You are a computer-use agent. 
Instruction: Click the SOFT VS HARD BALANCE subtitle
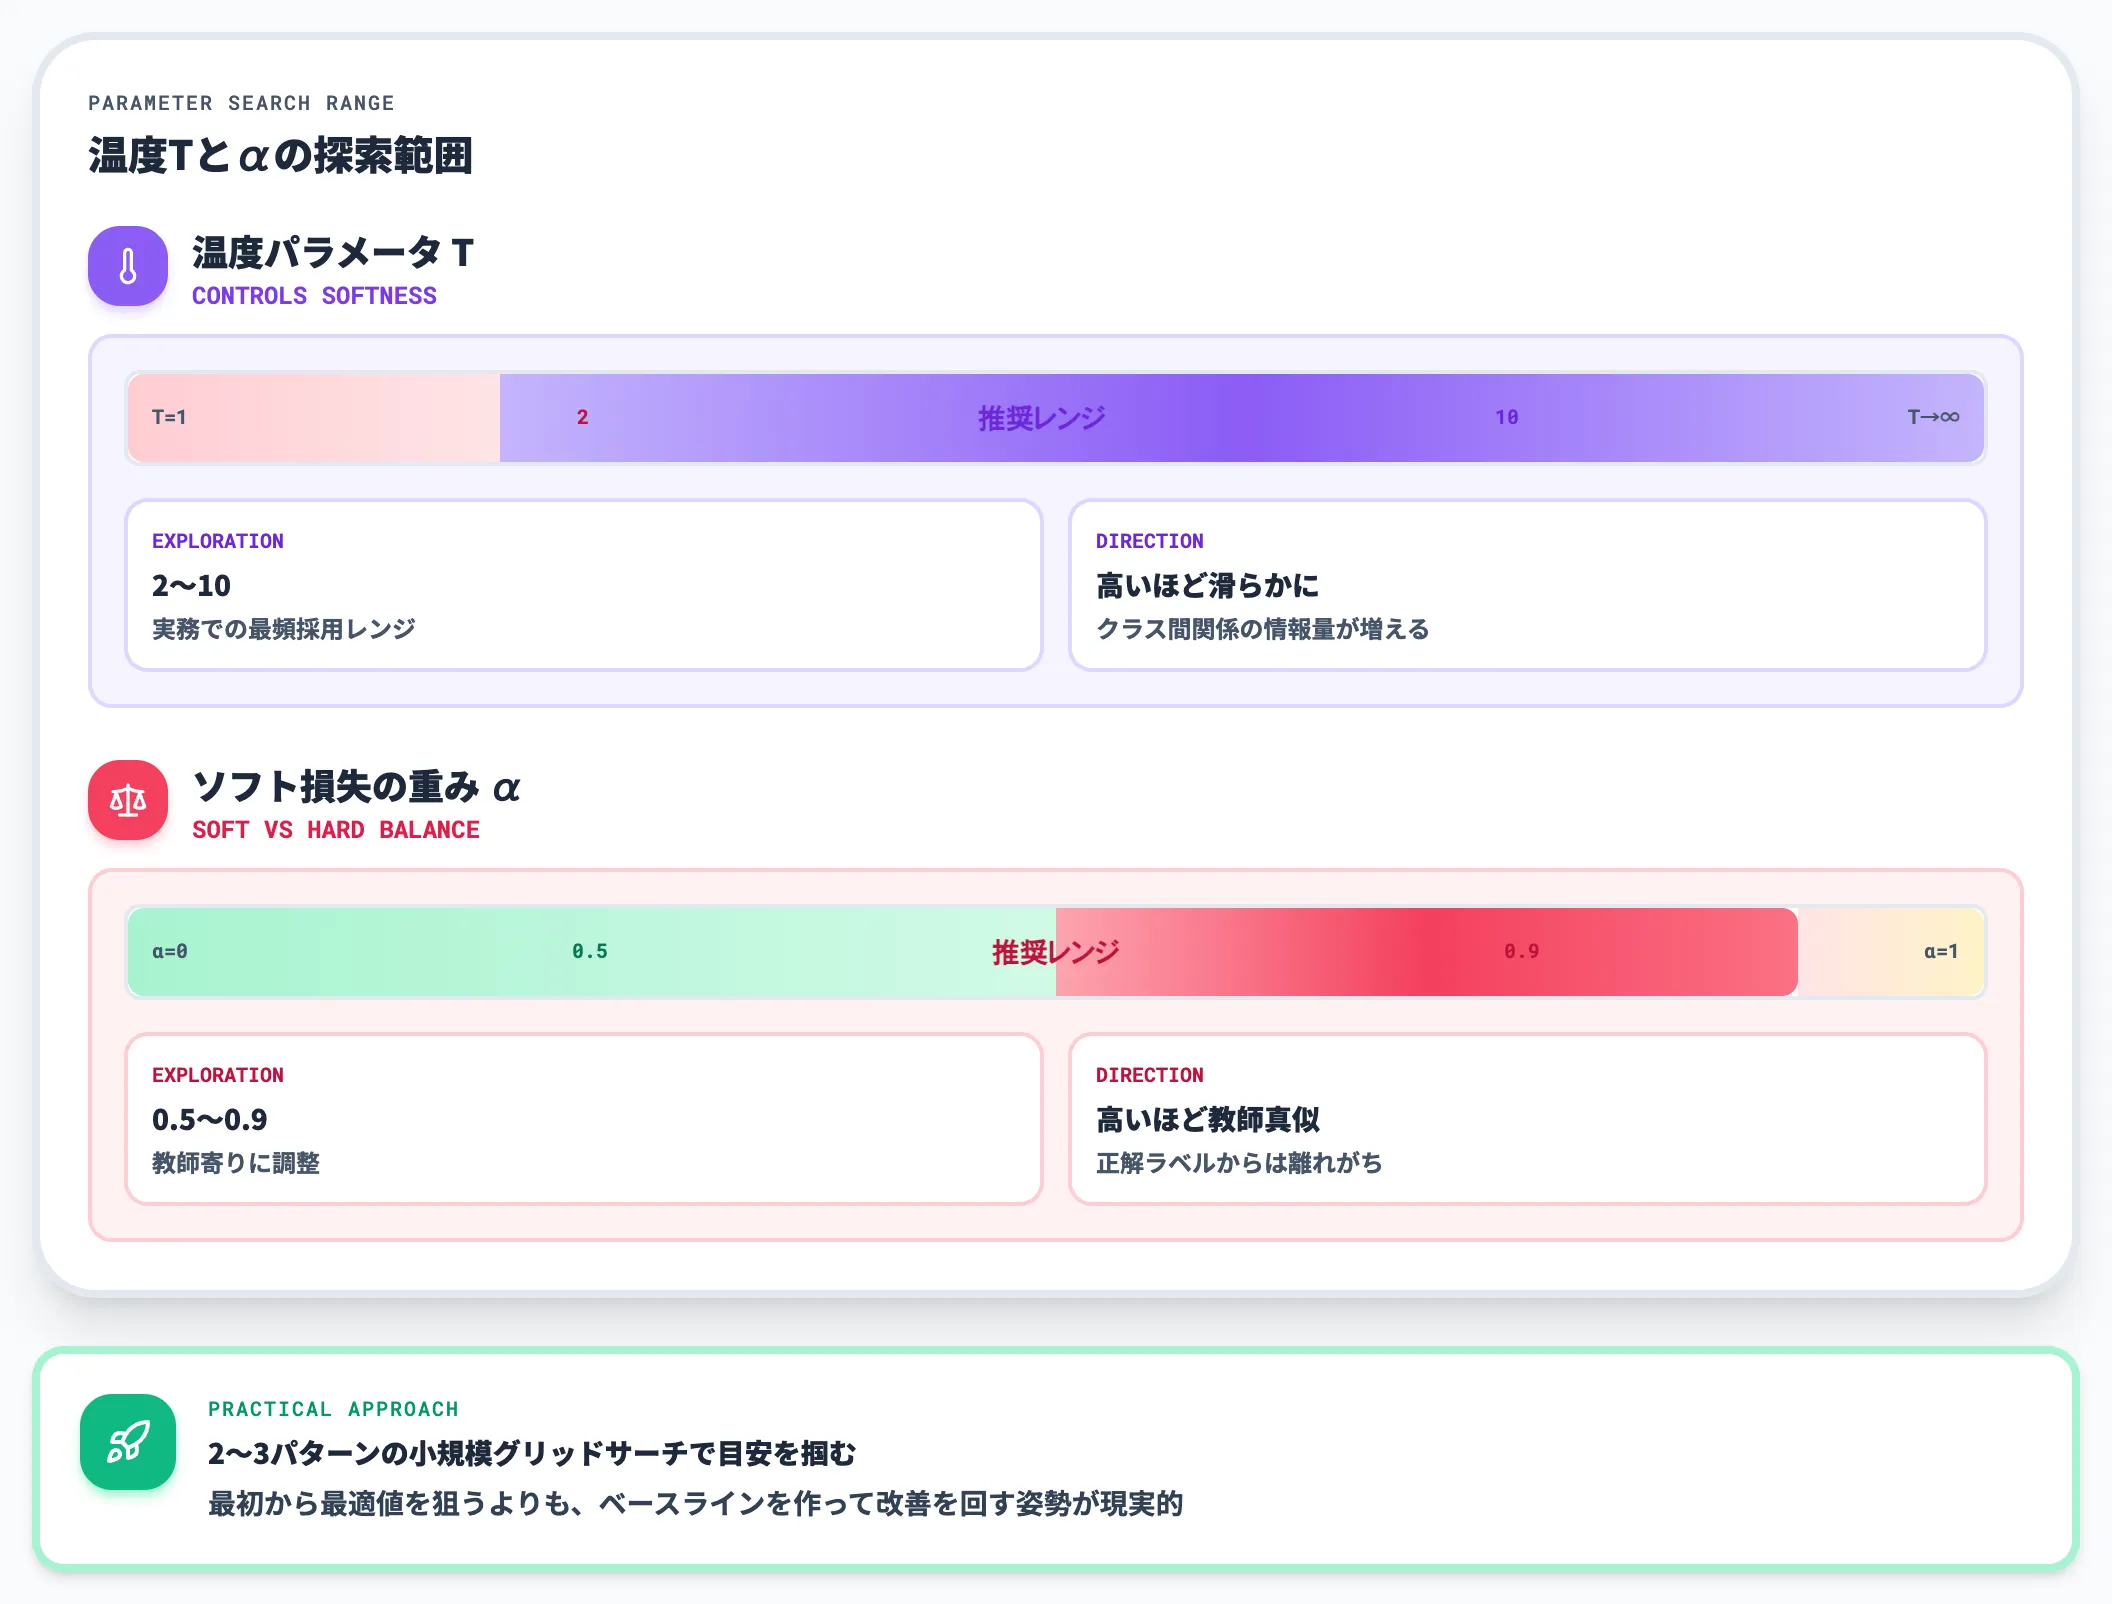336,830
